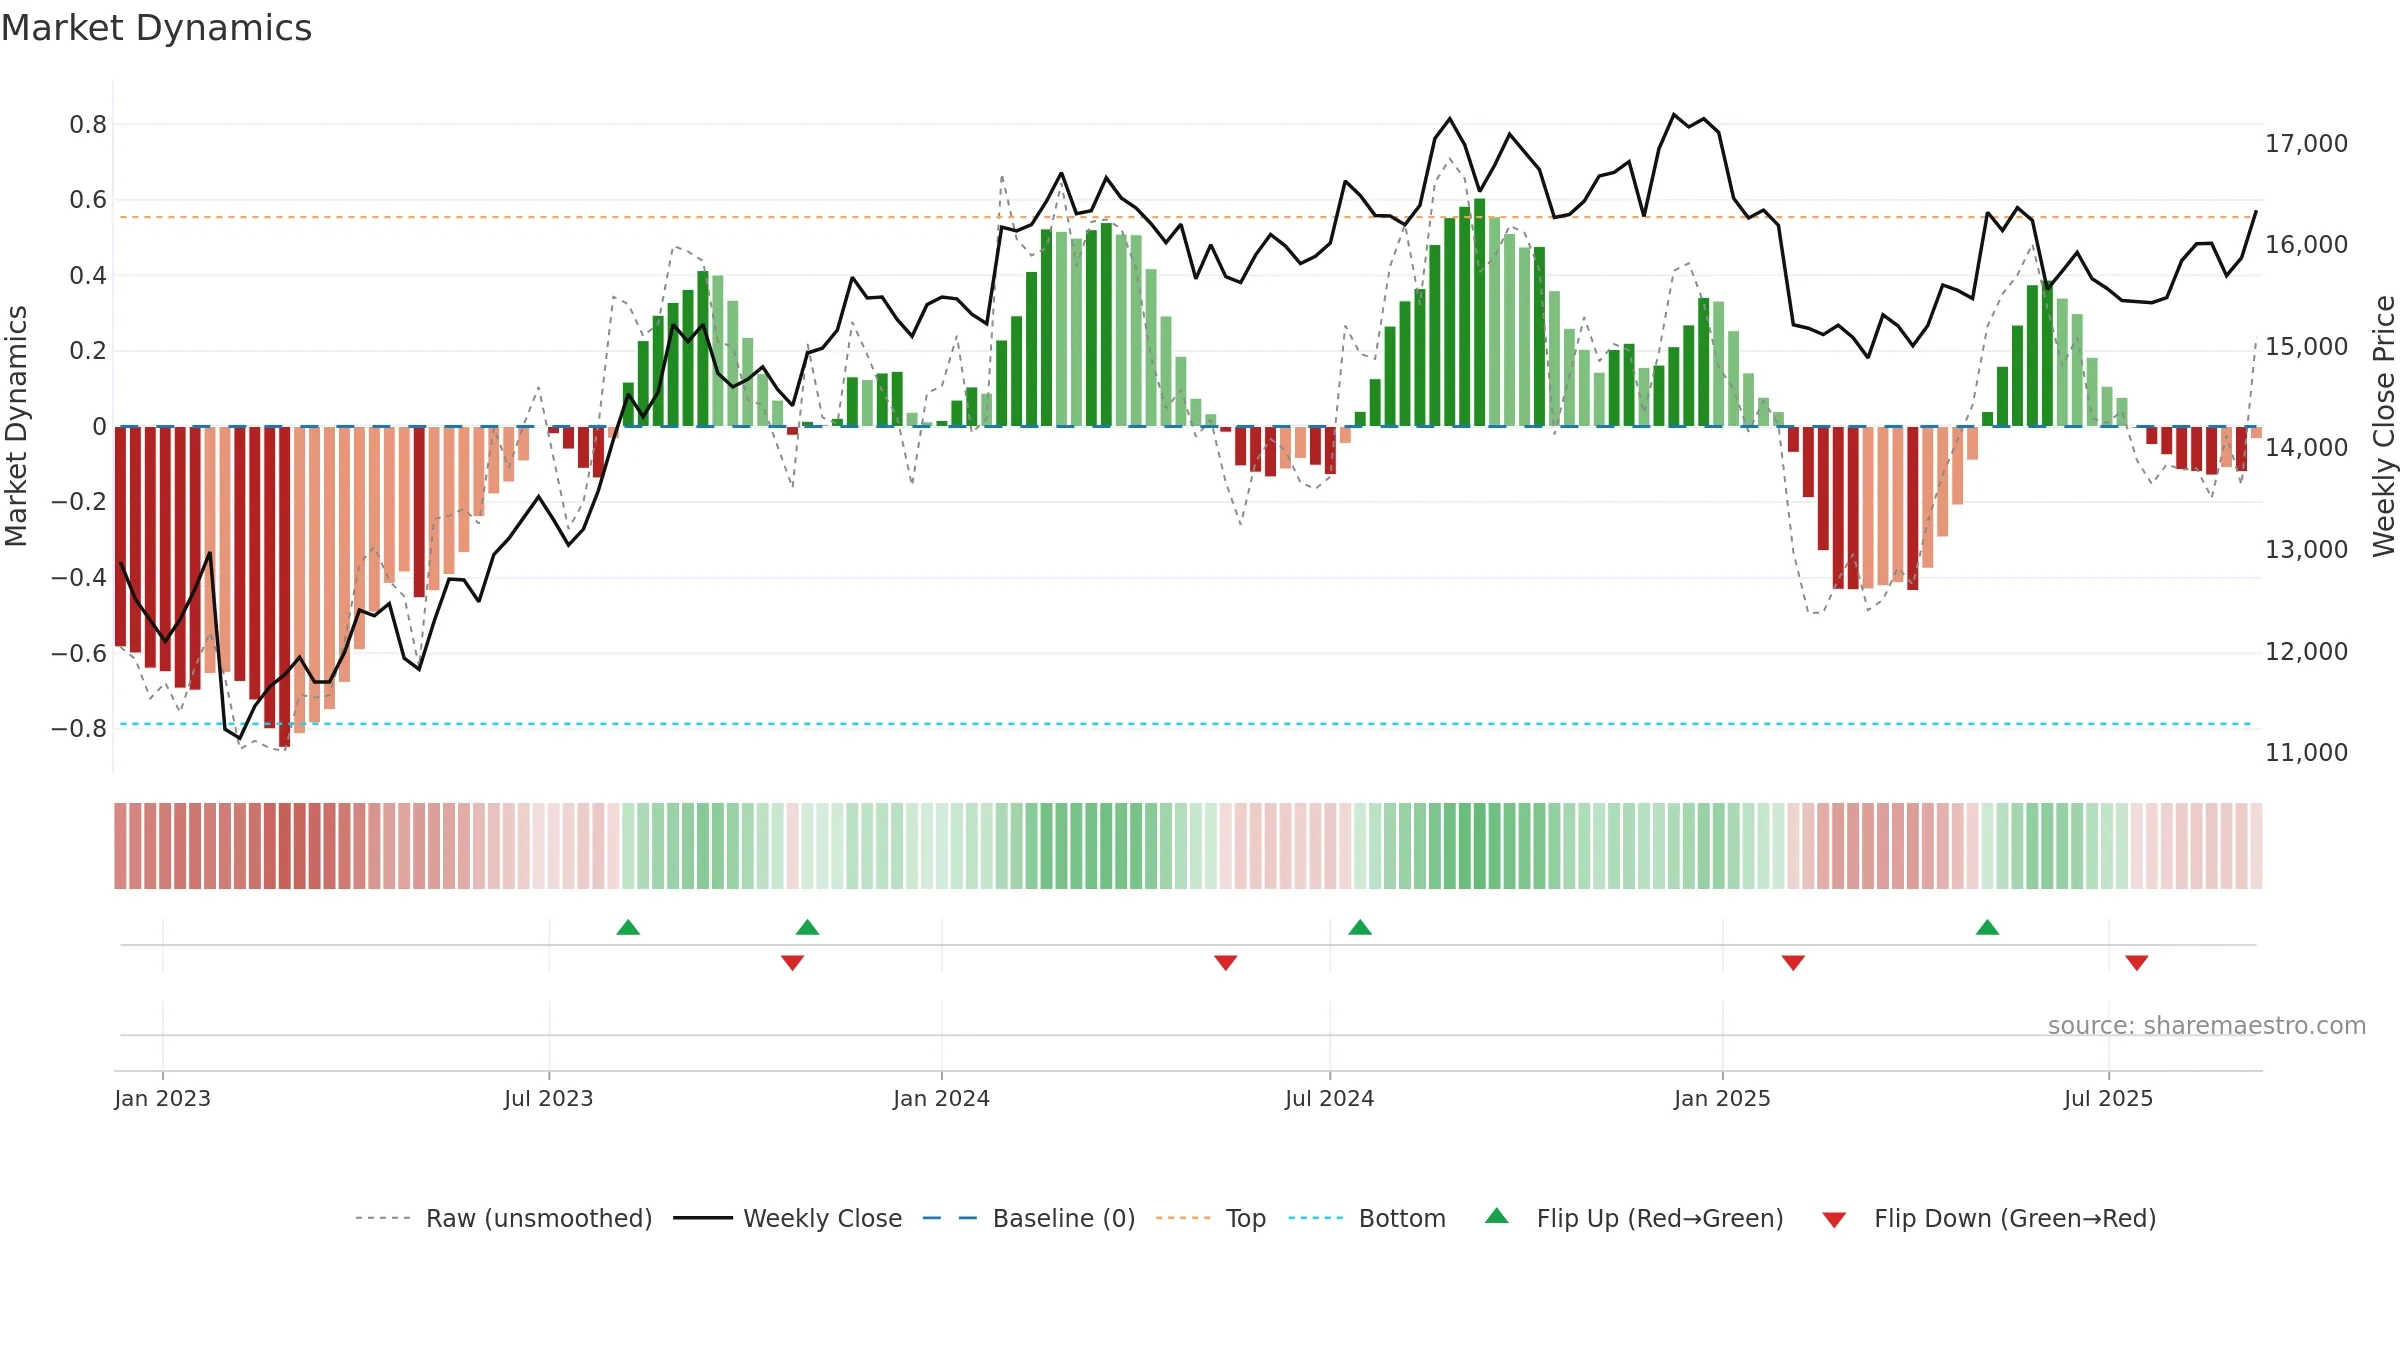
Task: Toggle the Baseline (0) legend entry
Action: pos(1029,1218)
